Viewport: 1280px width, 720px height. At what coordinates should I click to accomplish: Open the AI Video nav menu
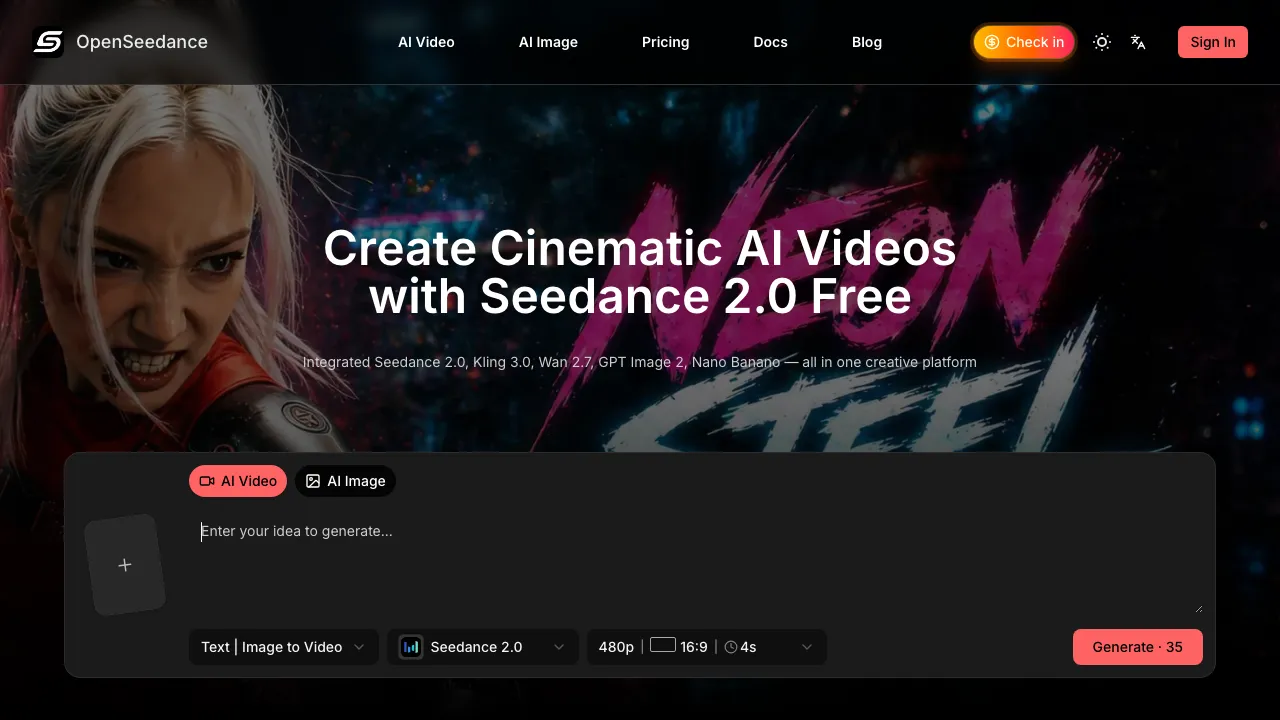[x=426, y=42]
